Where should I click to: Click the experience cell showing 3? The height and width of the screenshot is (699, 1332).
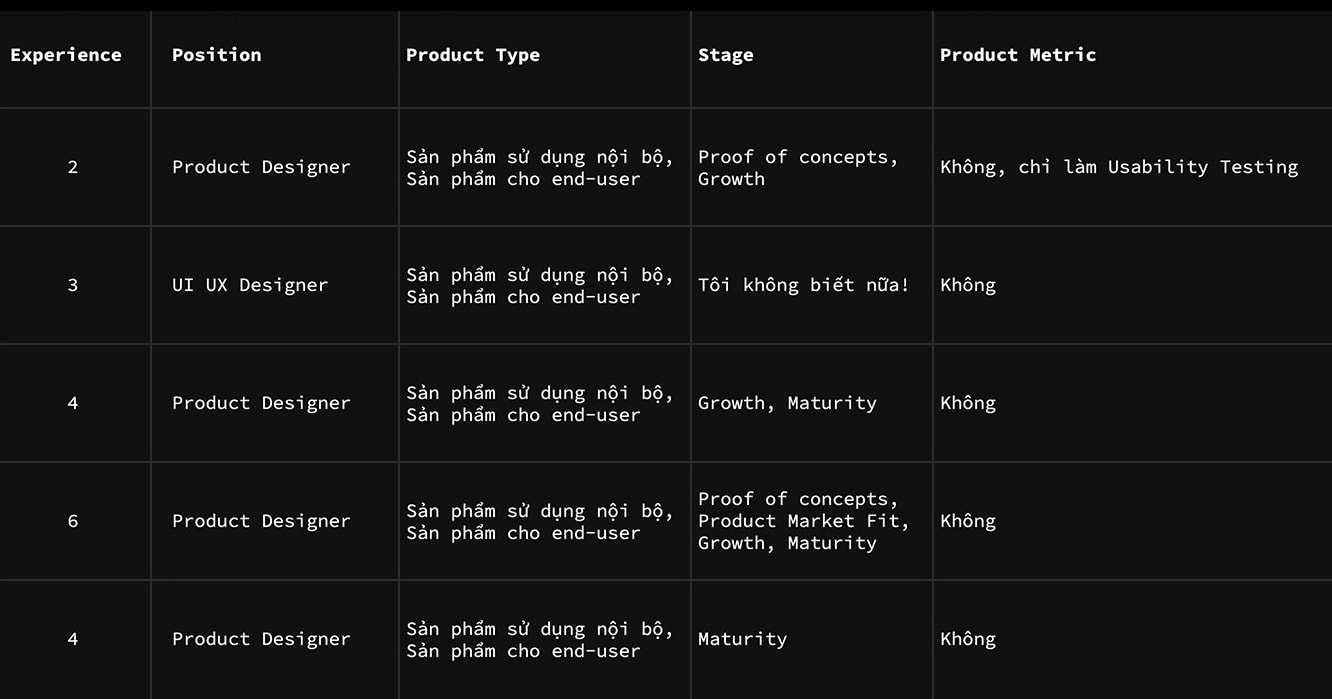tap(73, 285)
